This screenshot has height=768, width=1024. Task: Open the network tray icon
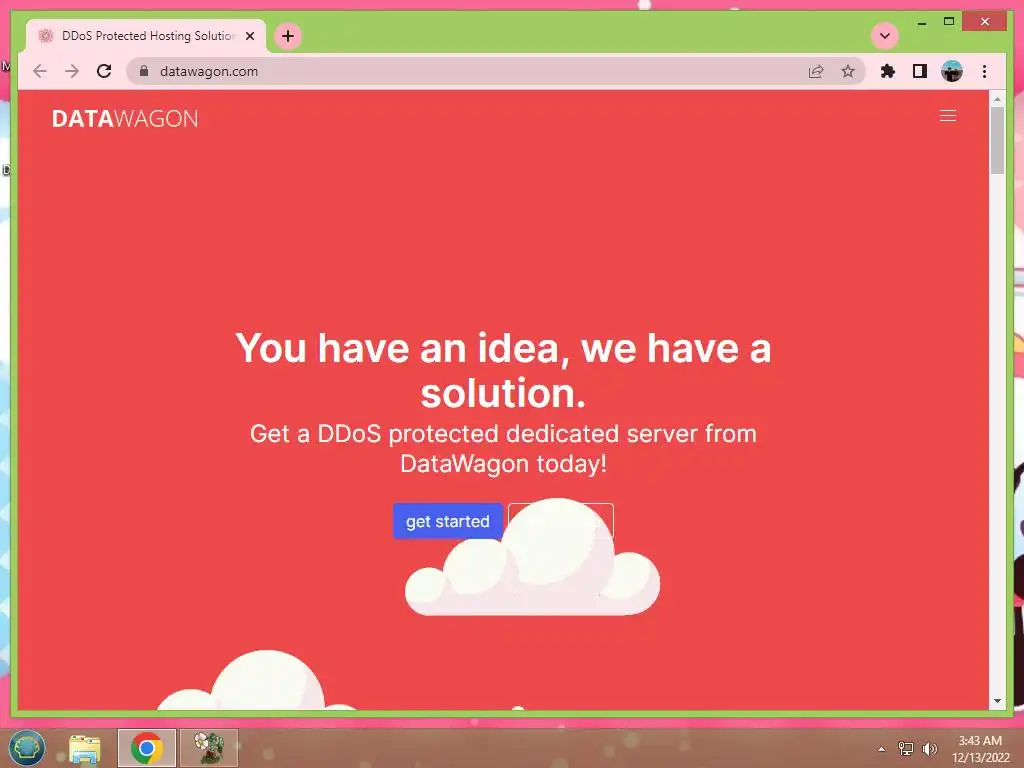(906, 748)
